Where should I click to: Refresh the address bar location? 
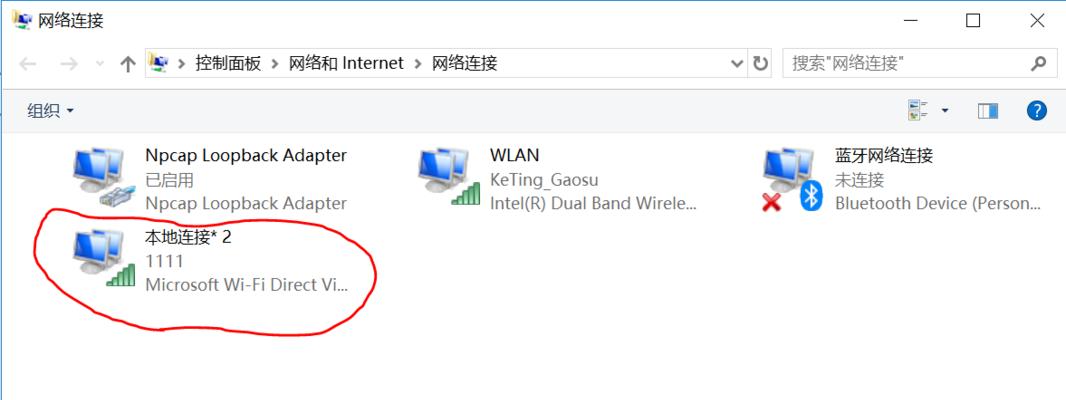[760, 64]
